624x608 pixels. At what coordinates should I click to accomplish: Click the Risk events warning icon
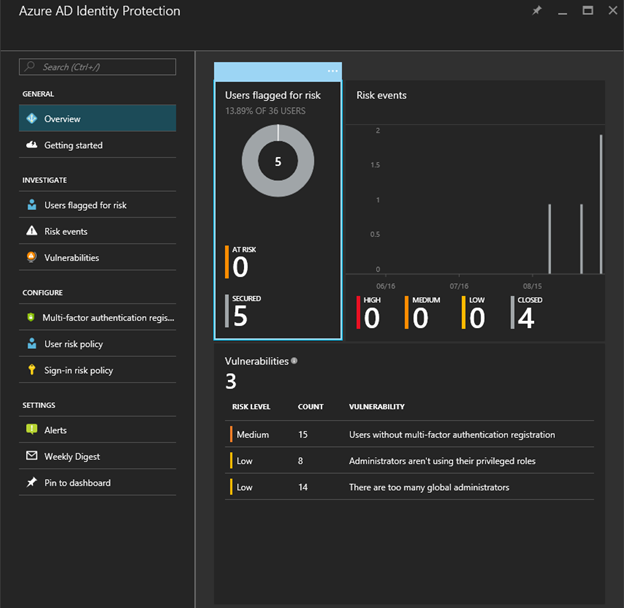[x=30, y=231]
